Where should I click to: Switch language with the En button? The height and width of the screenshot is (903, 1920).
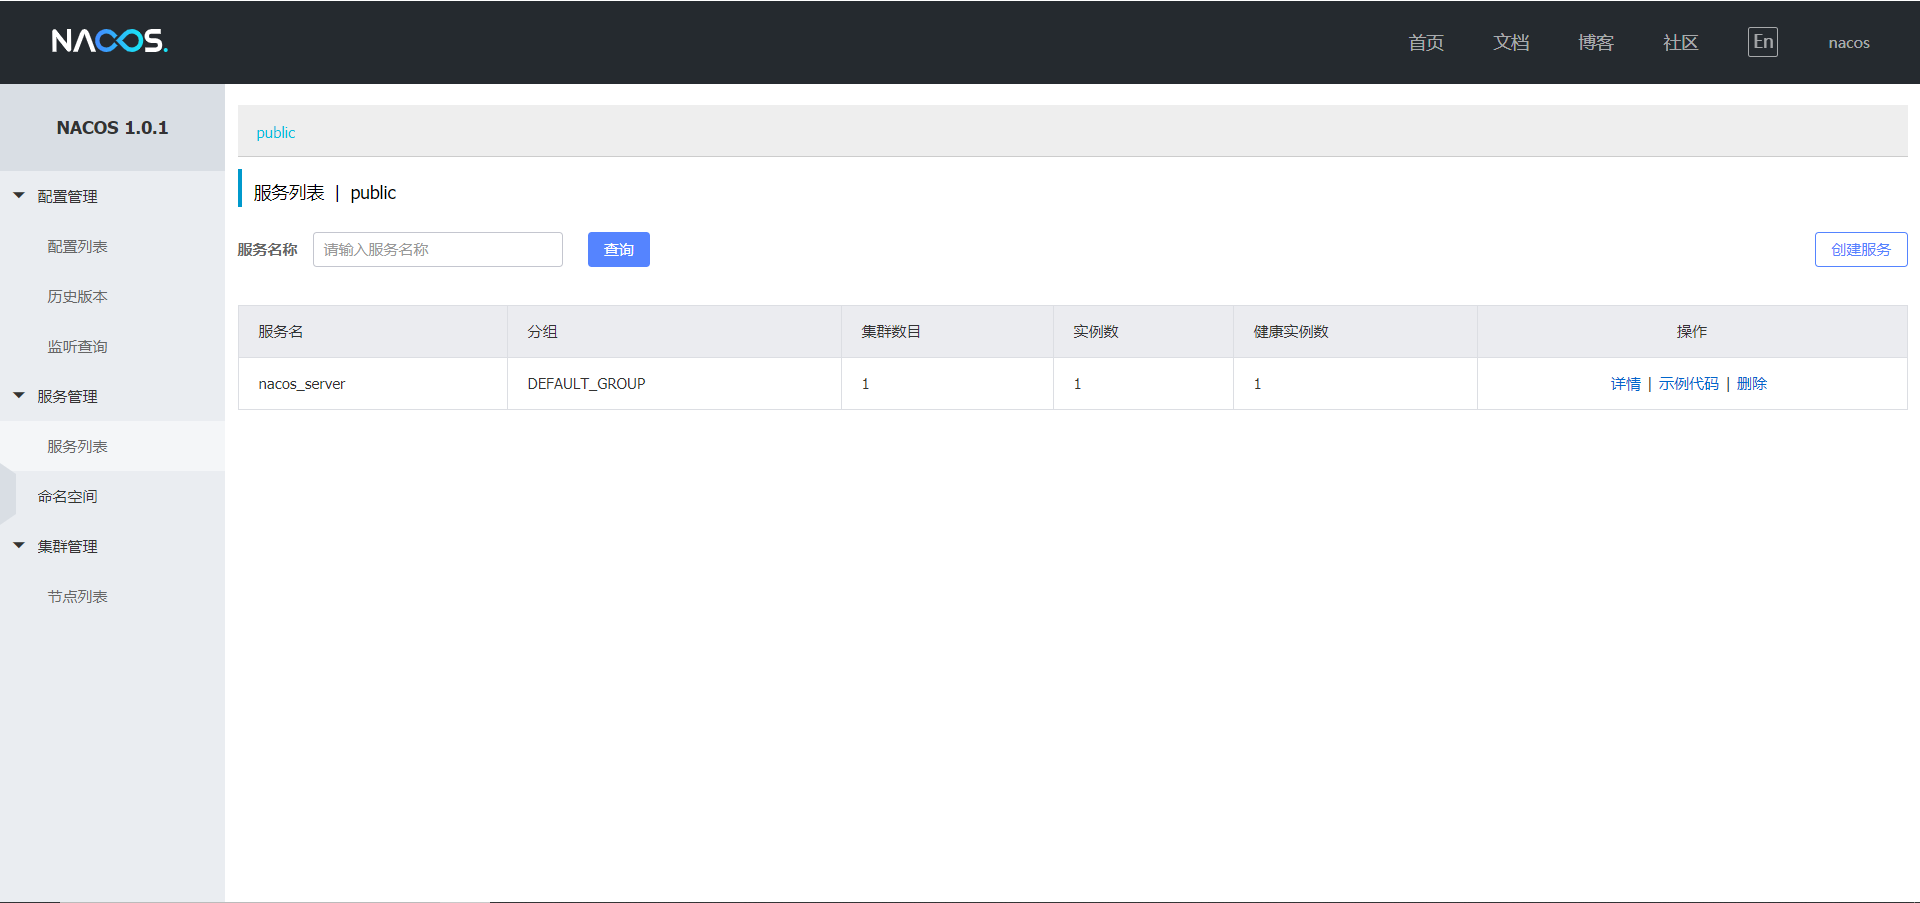tap(1762, 42)
